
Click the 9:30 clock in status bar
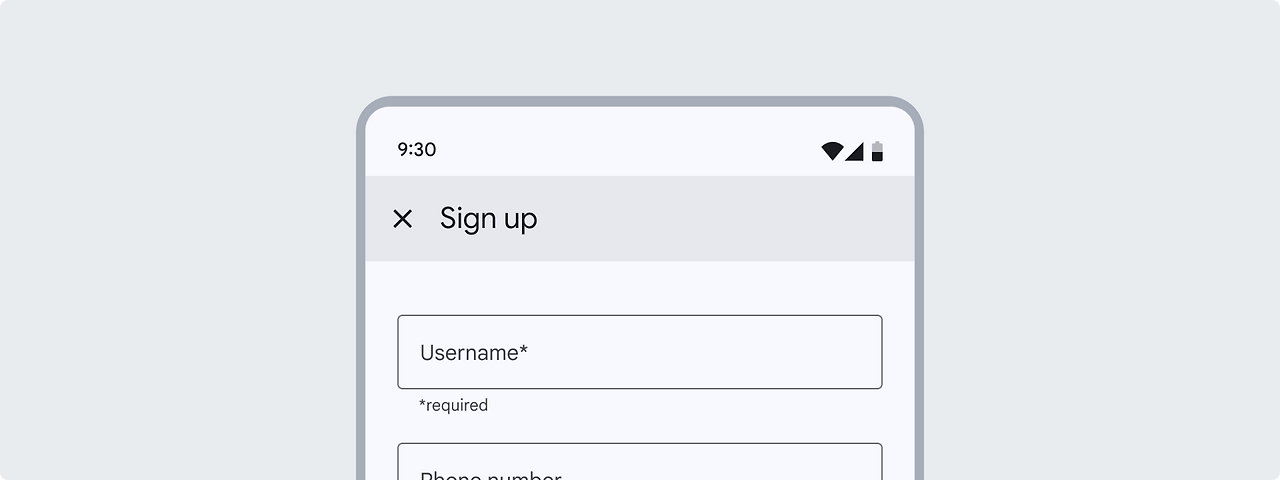tap(416, 150)
